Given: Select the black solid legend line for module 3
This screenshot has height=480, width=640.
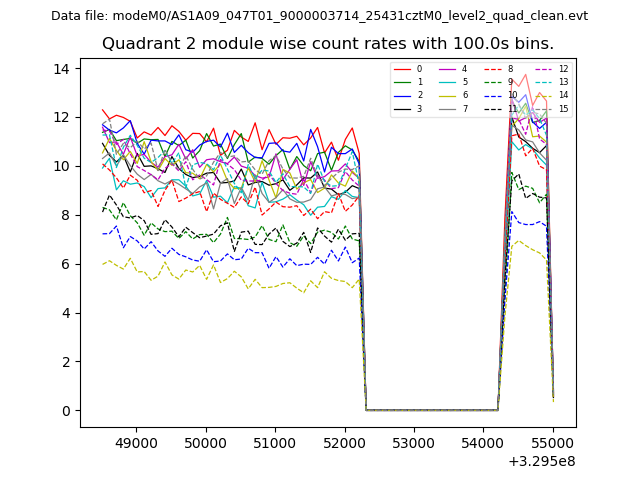Looking at the screenshot, I should click(x=401, y=108).
